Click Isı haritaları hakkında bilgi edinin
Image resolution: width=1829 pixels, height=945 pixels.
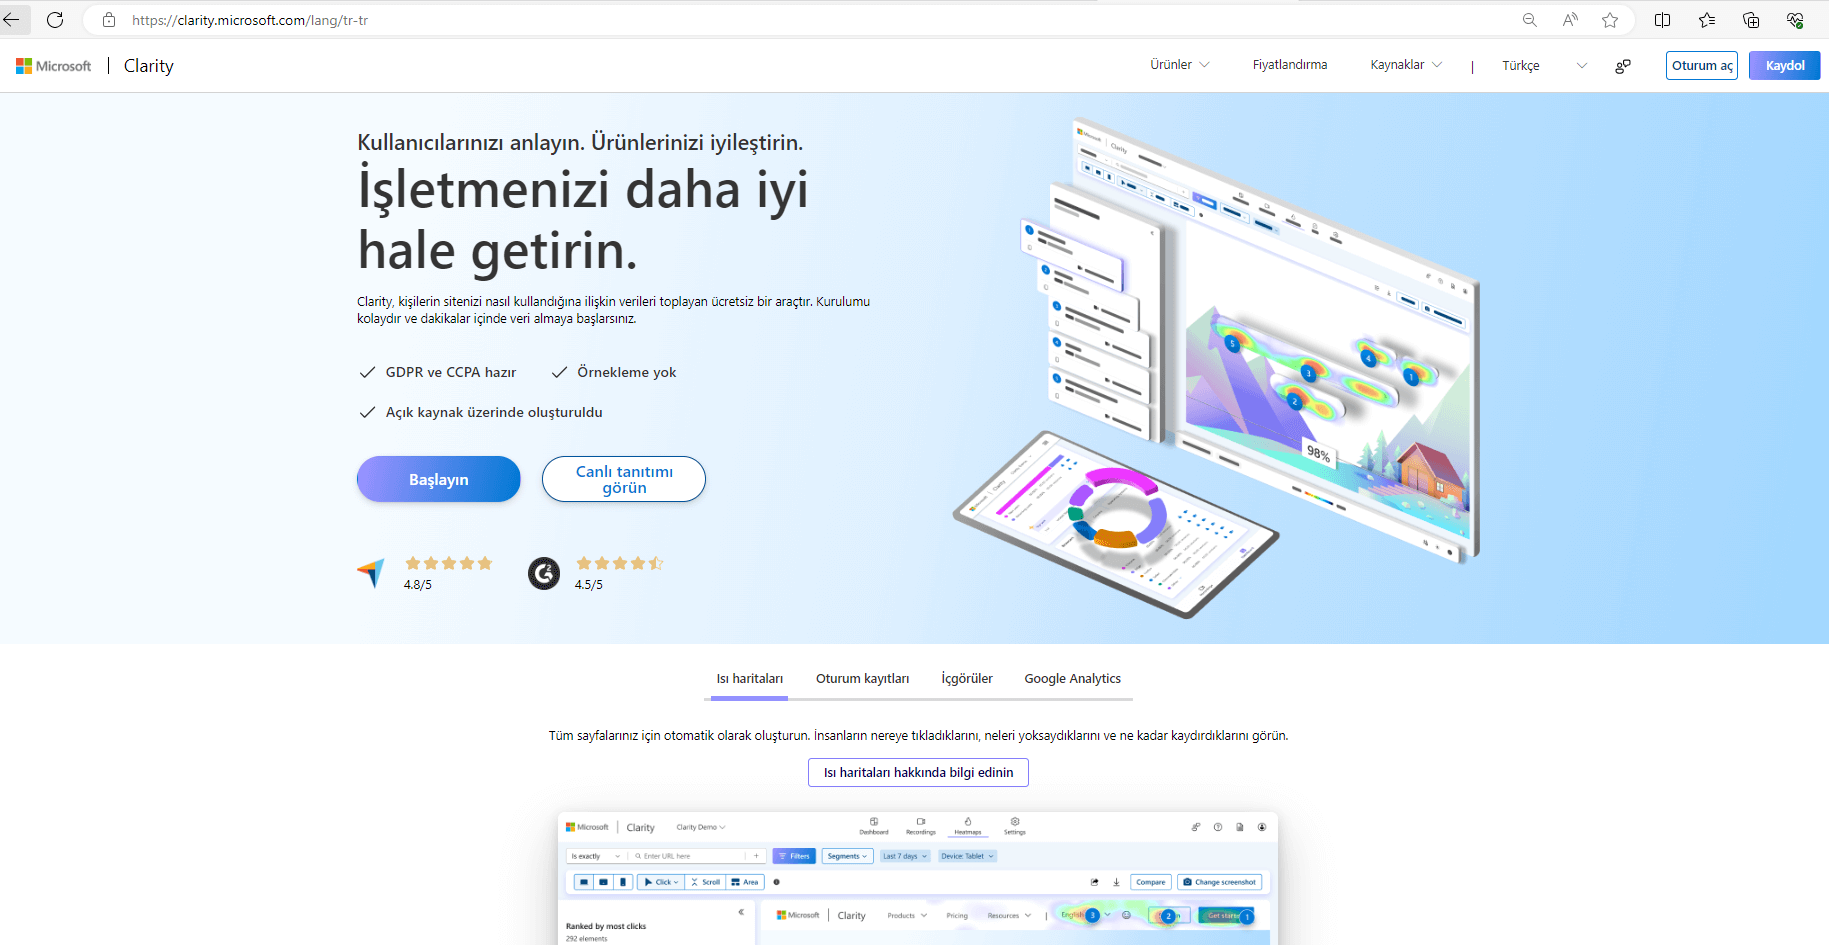tap(918, 773)
